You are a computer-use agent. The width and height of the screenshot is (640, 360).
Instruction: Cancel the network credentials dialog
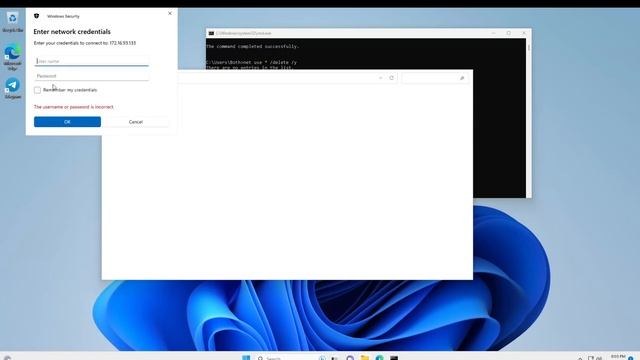(x=136, y=122)
